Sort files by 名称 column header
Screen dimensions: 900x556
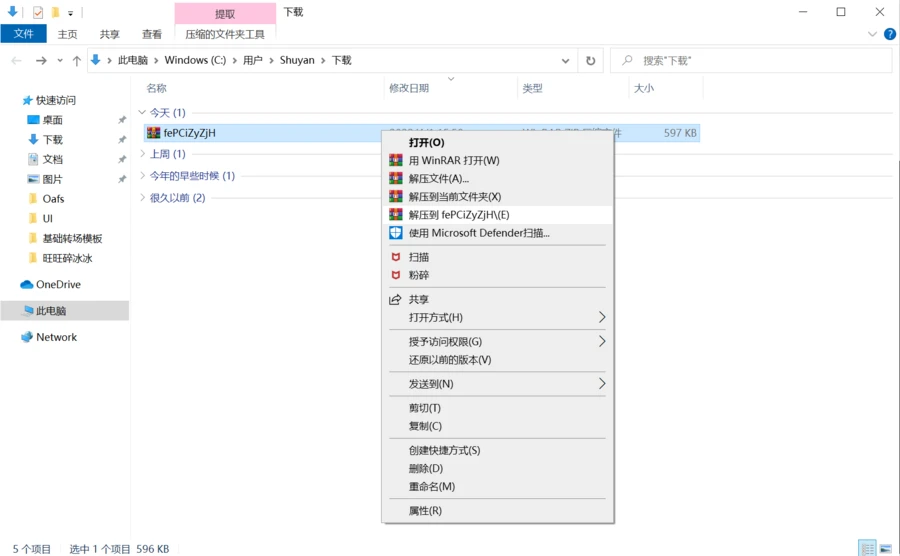click(x=157, y=88)
